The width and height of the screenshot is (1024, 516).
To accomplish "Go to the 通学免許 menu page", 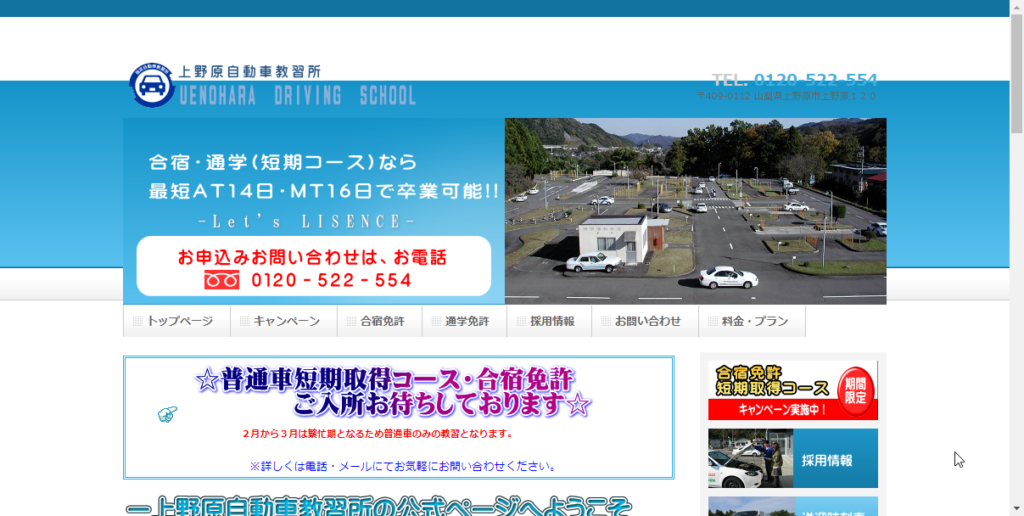I will click(x=465, y=321).
